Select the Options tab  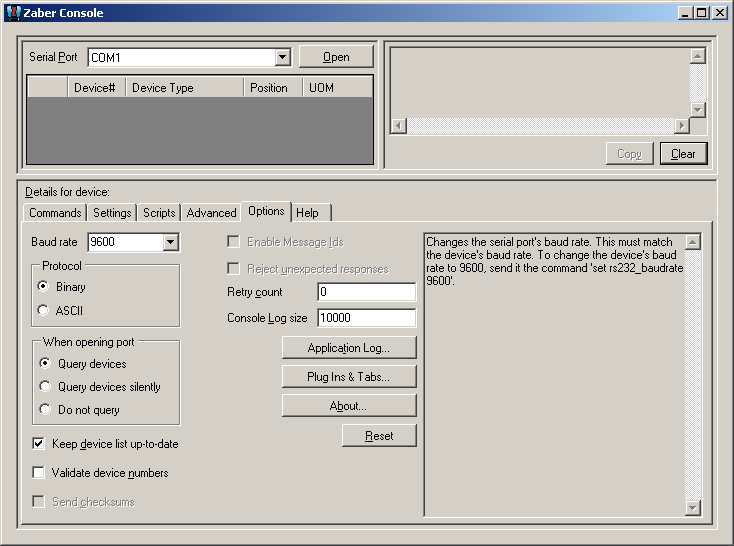[x=266, y=211]
